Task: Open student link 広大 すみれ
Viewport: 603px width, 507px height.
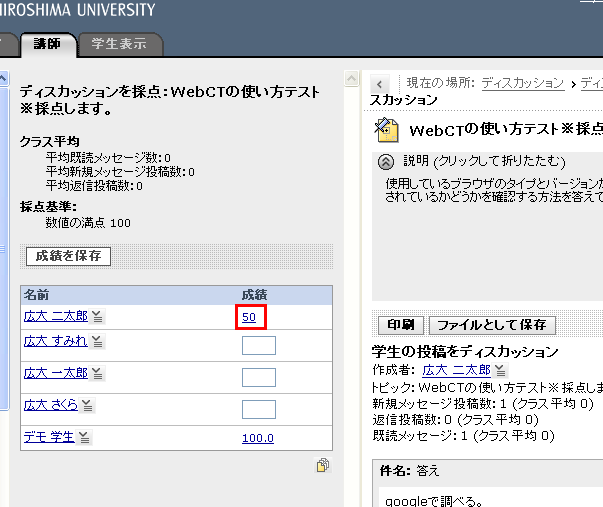Action: [x=56, y=341]
